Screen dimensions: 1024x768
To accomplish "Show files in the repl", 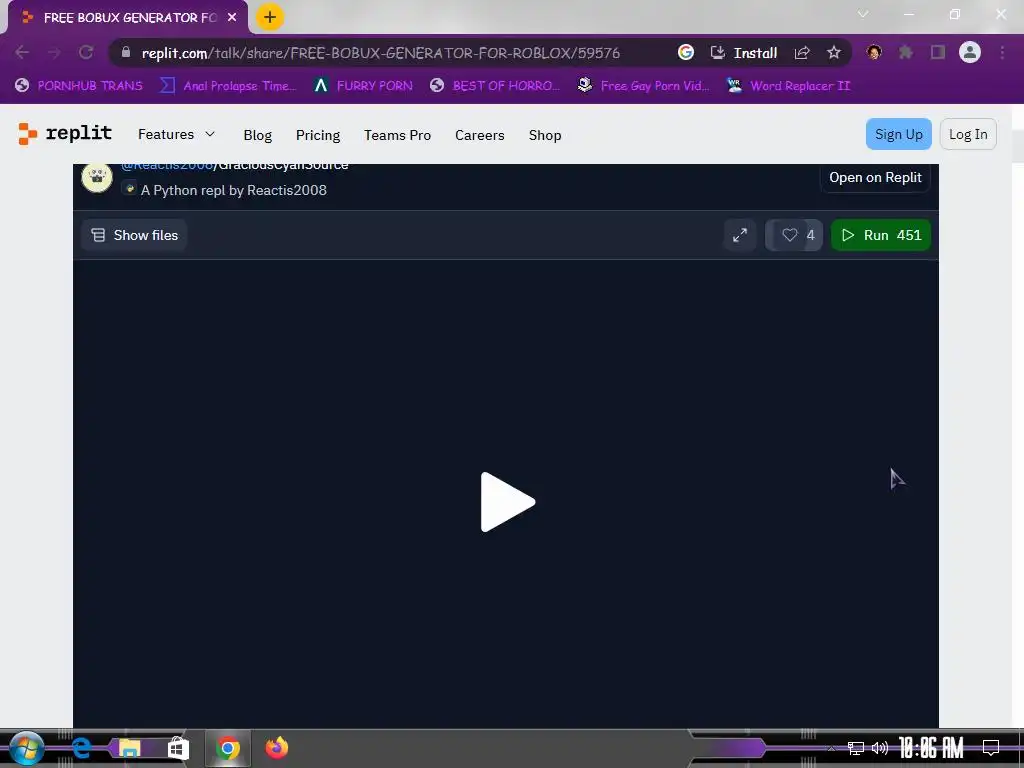I will 135,235.
